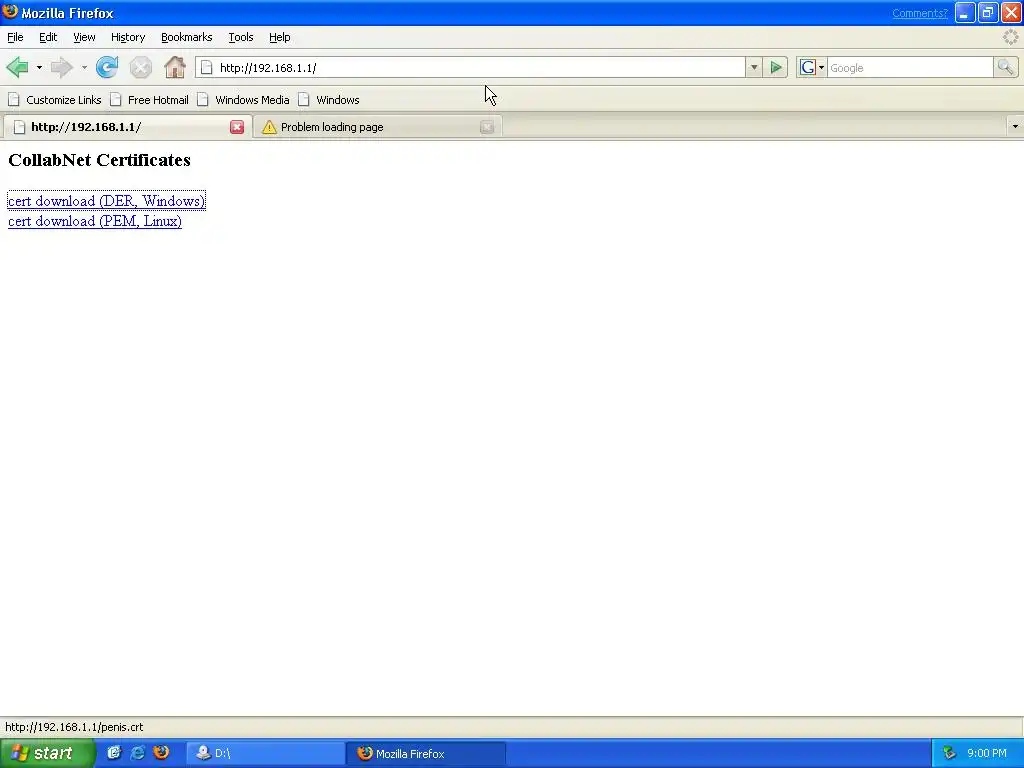1024x768 pixels.
Task: Click the Comments? link in title bar
Action: pos(920,13)
